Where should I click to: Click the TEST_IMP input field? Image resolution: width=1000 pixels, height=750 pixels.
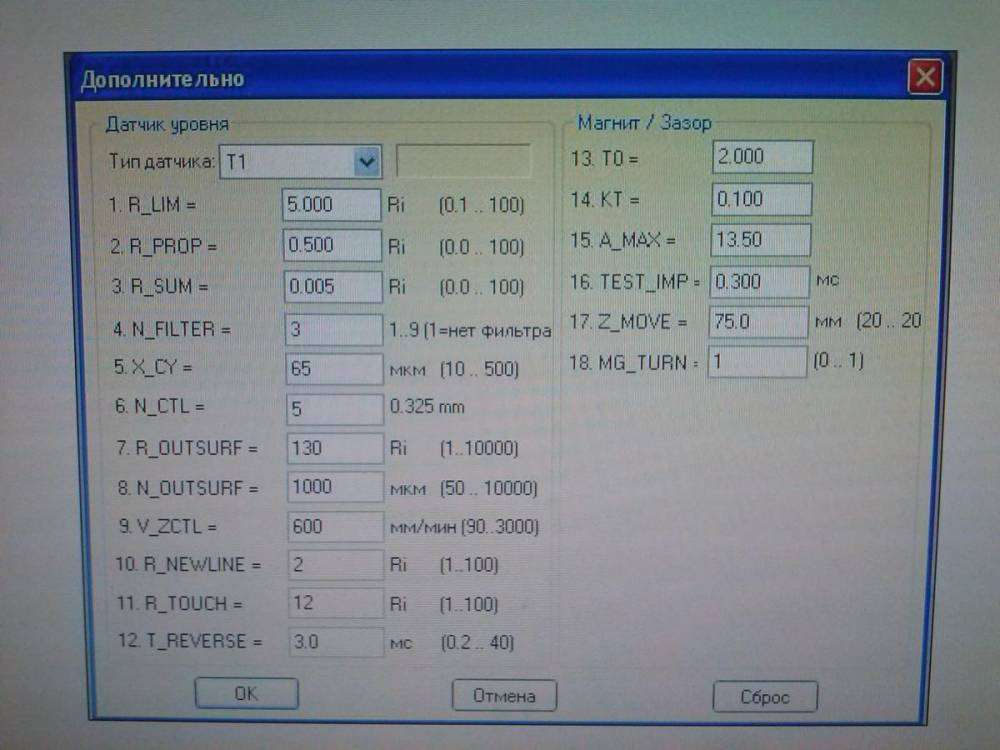pyautogui.click(x=759, y=281)
